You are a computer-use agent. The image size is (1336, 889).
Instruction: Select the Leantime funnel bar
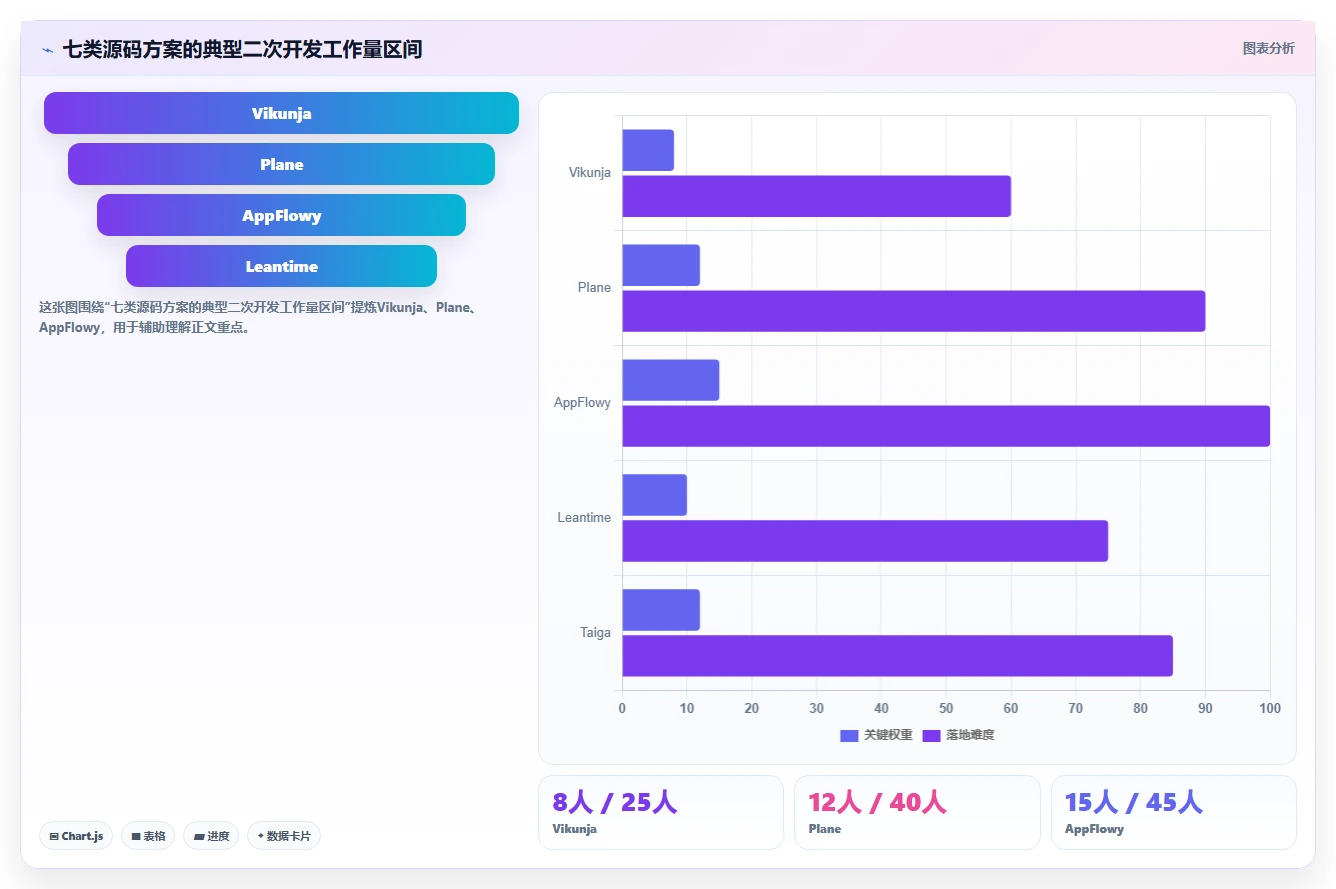[281, 266]
